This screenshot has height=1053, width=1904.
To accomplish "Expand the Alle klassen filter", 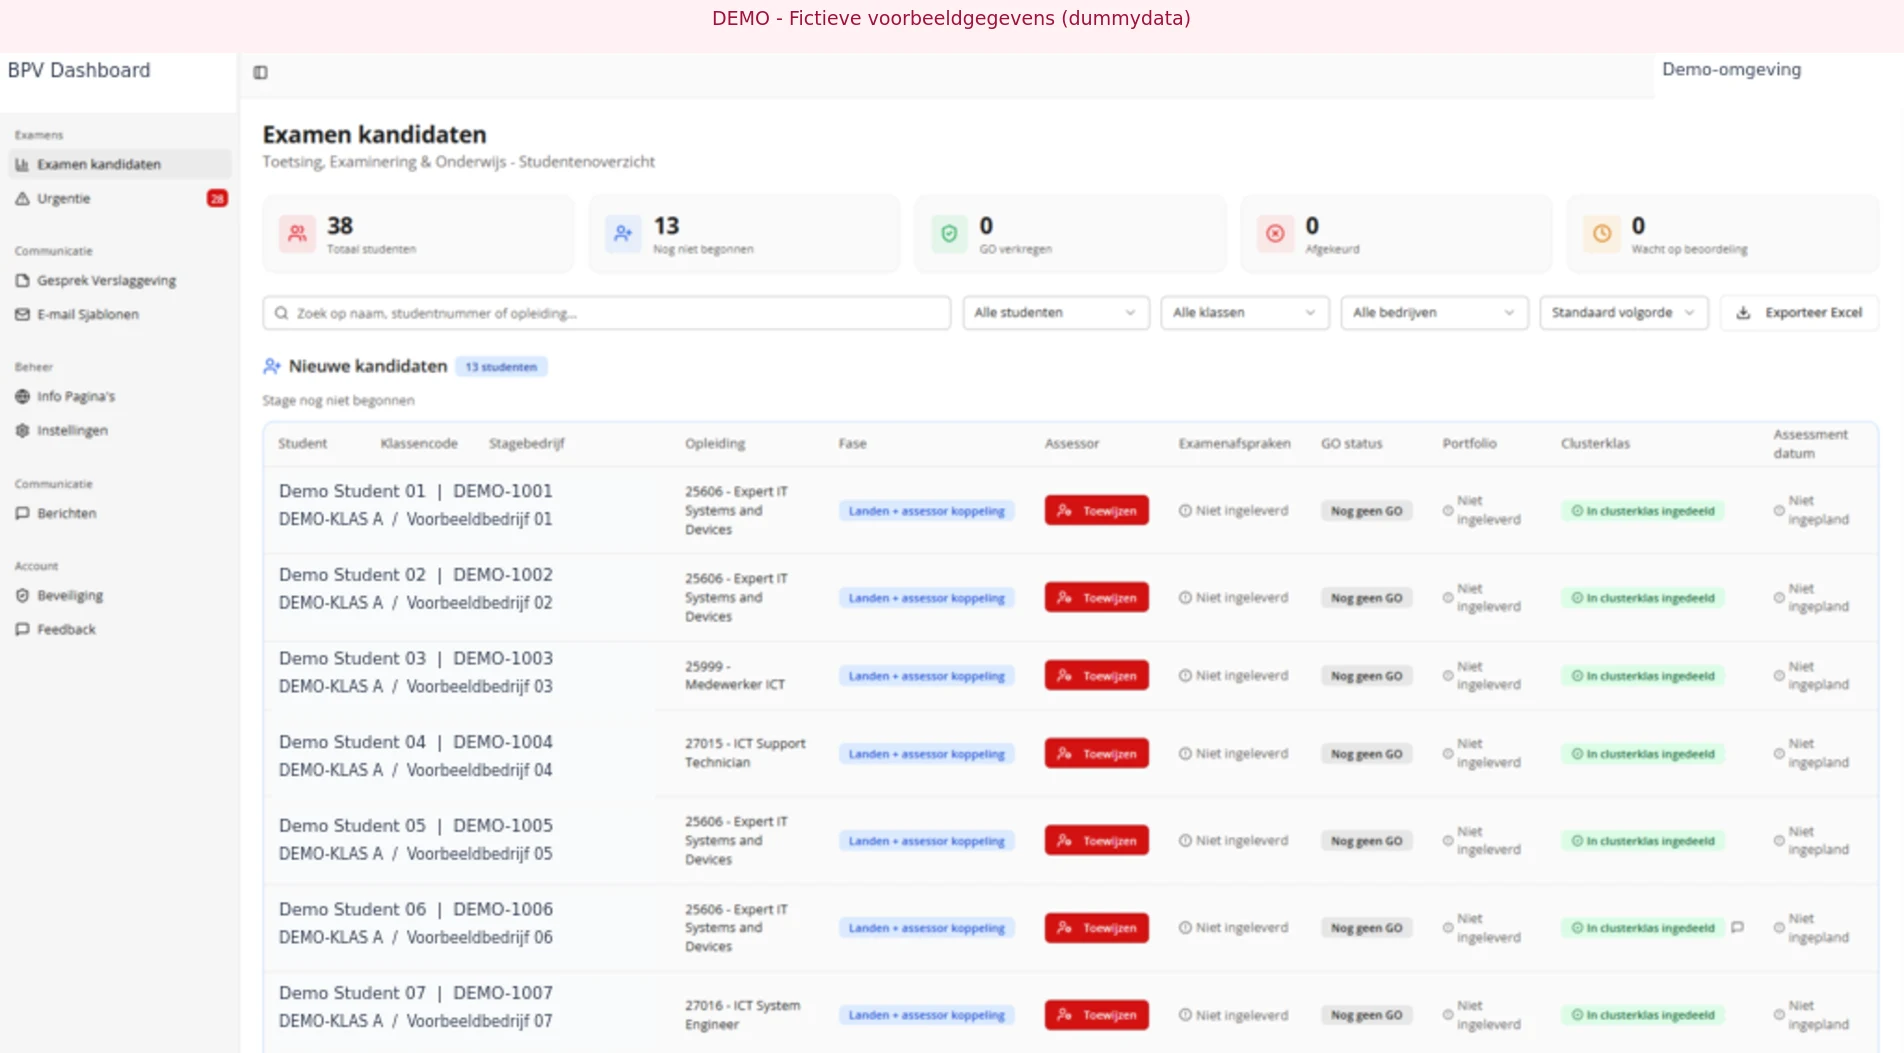I will pos(1245,313).
